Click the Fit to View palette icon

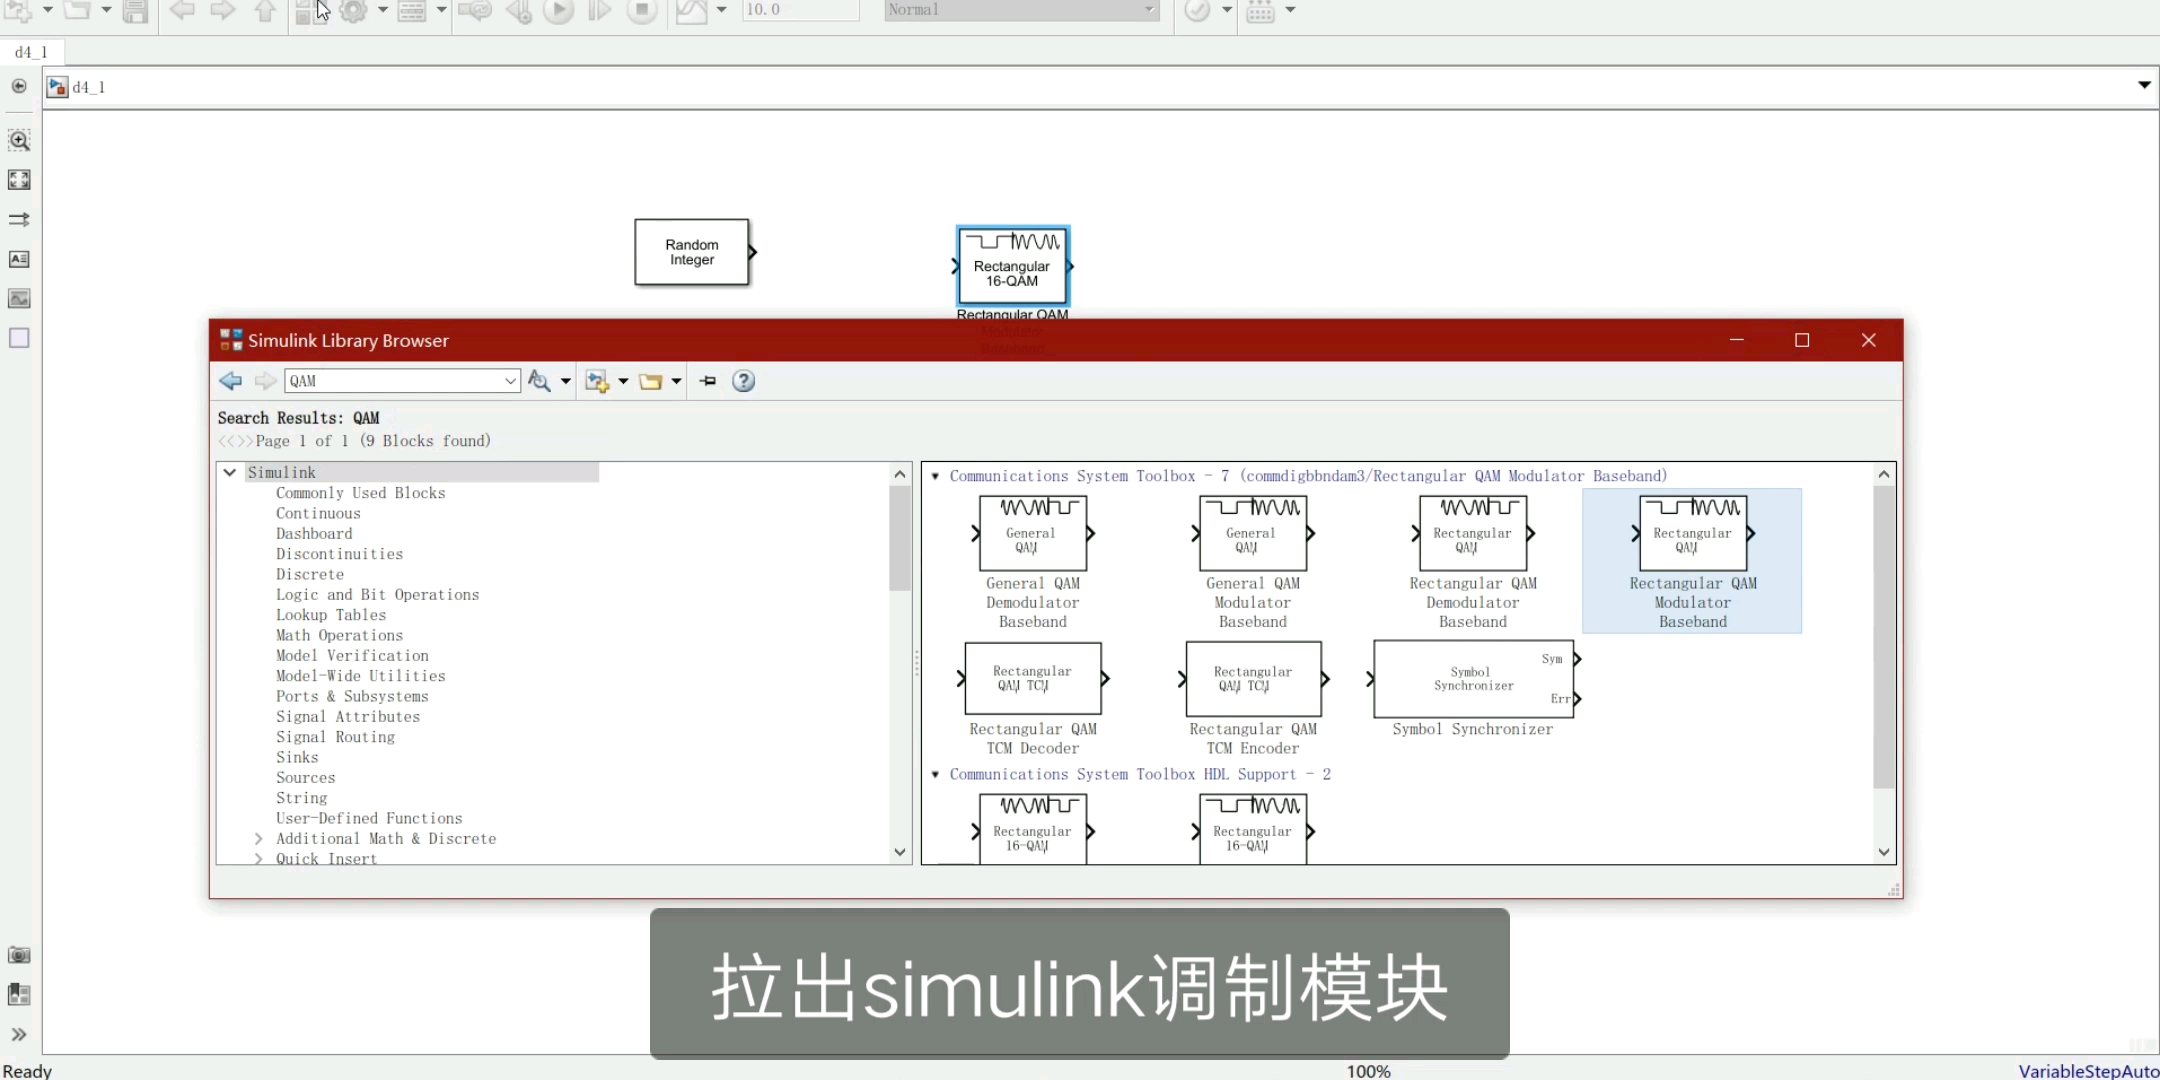pyautogui.click(x=19, y=180)
